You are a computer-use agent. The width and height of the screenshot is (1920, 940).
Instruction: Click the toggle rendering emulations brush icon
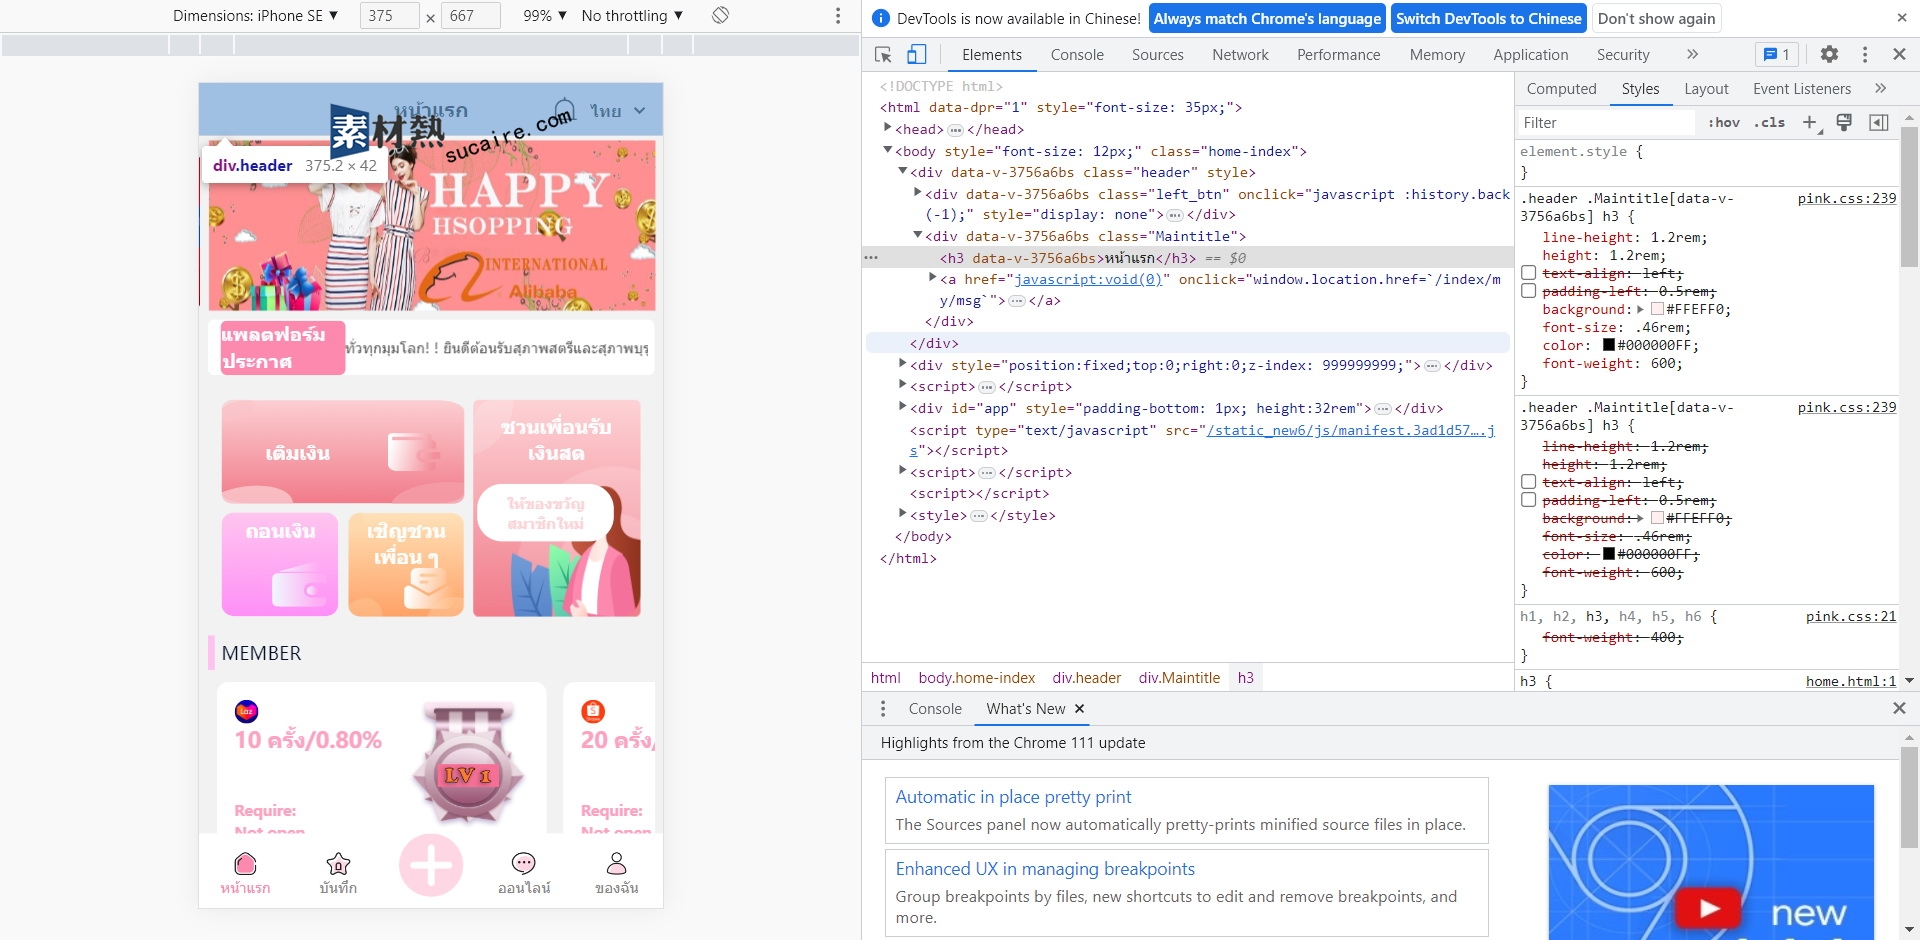click(1844, 122)
